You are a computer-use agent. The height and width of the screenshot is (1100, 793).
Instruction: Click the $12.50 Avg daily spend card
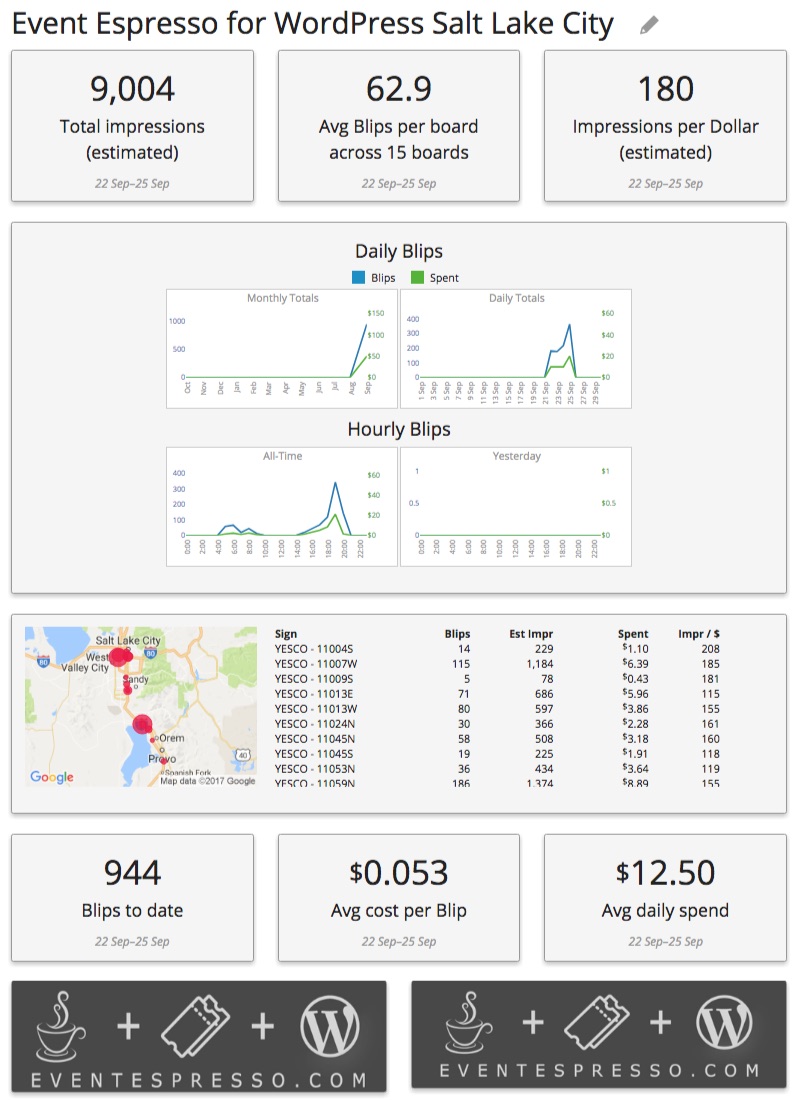[x=665, y=898]
